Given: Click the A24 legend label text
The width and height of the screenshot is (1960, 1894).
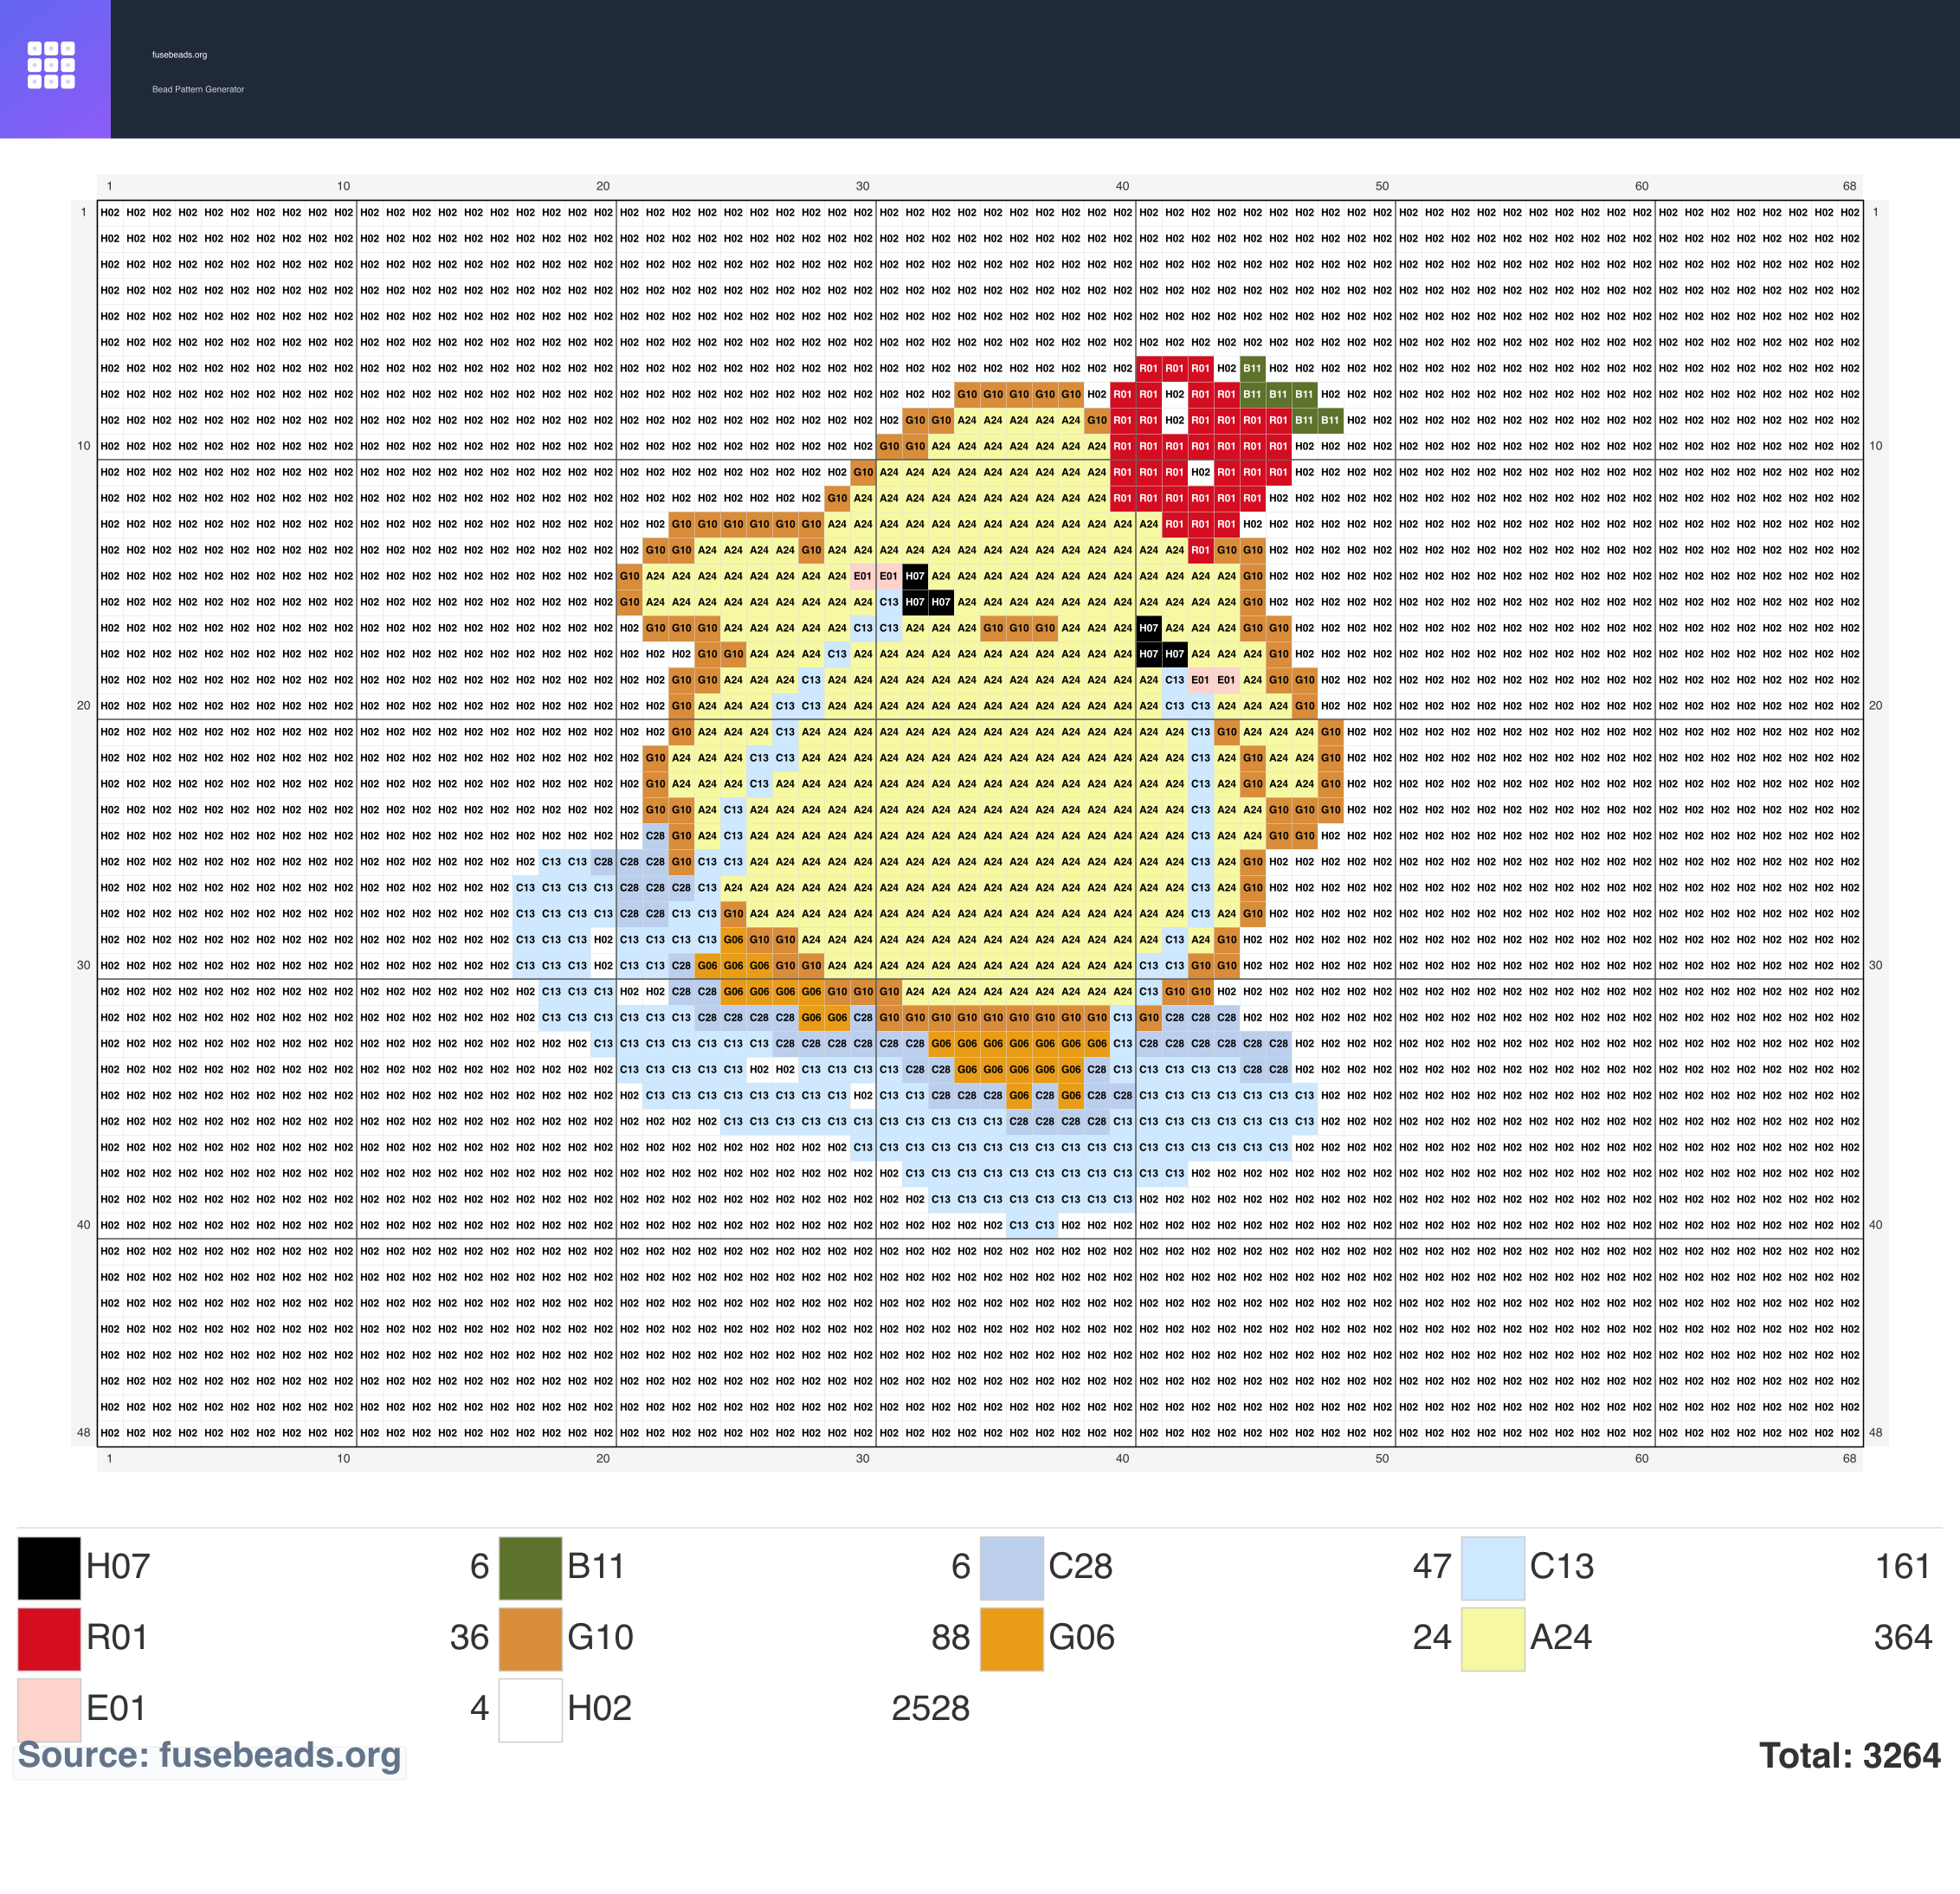Looking at the screenshot, I should point(1561,1638).
